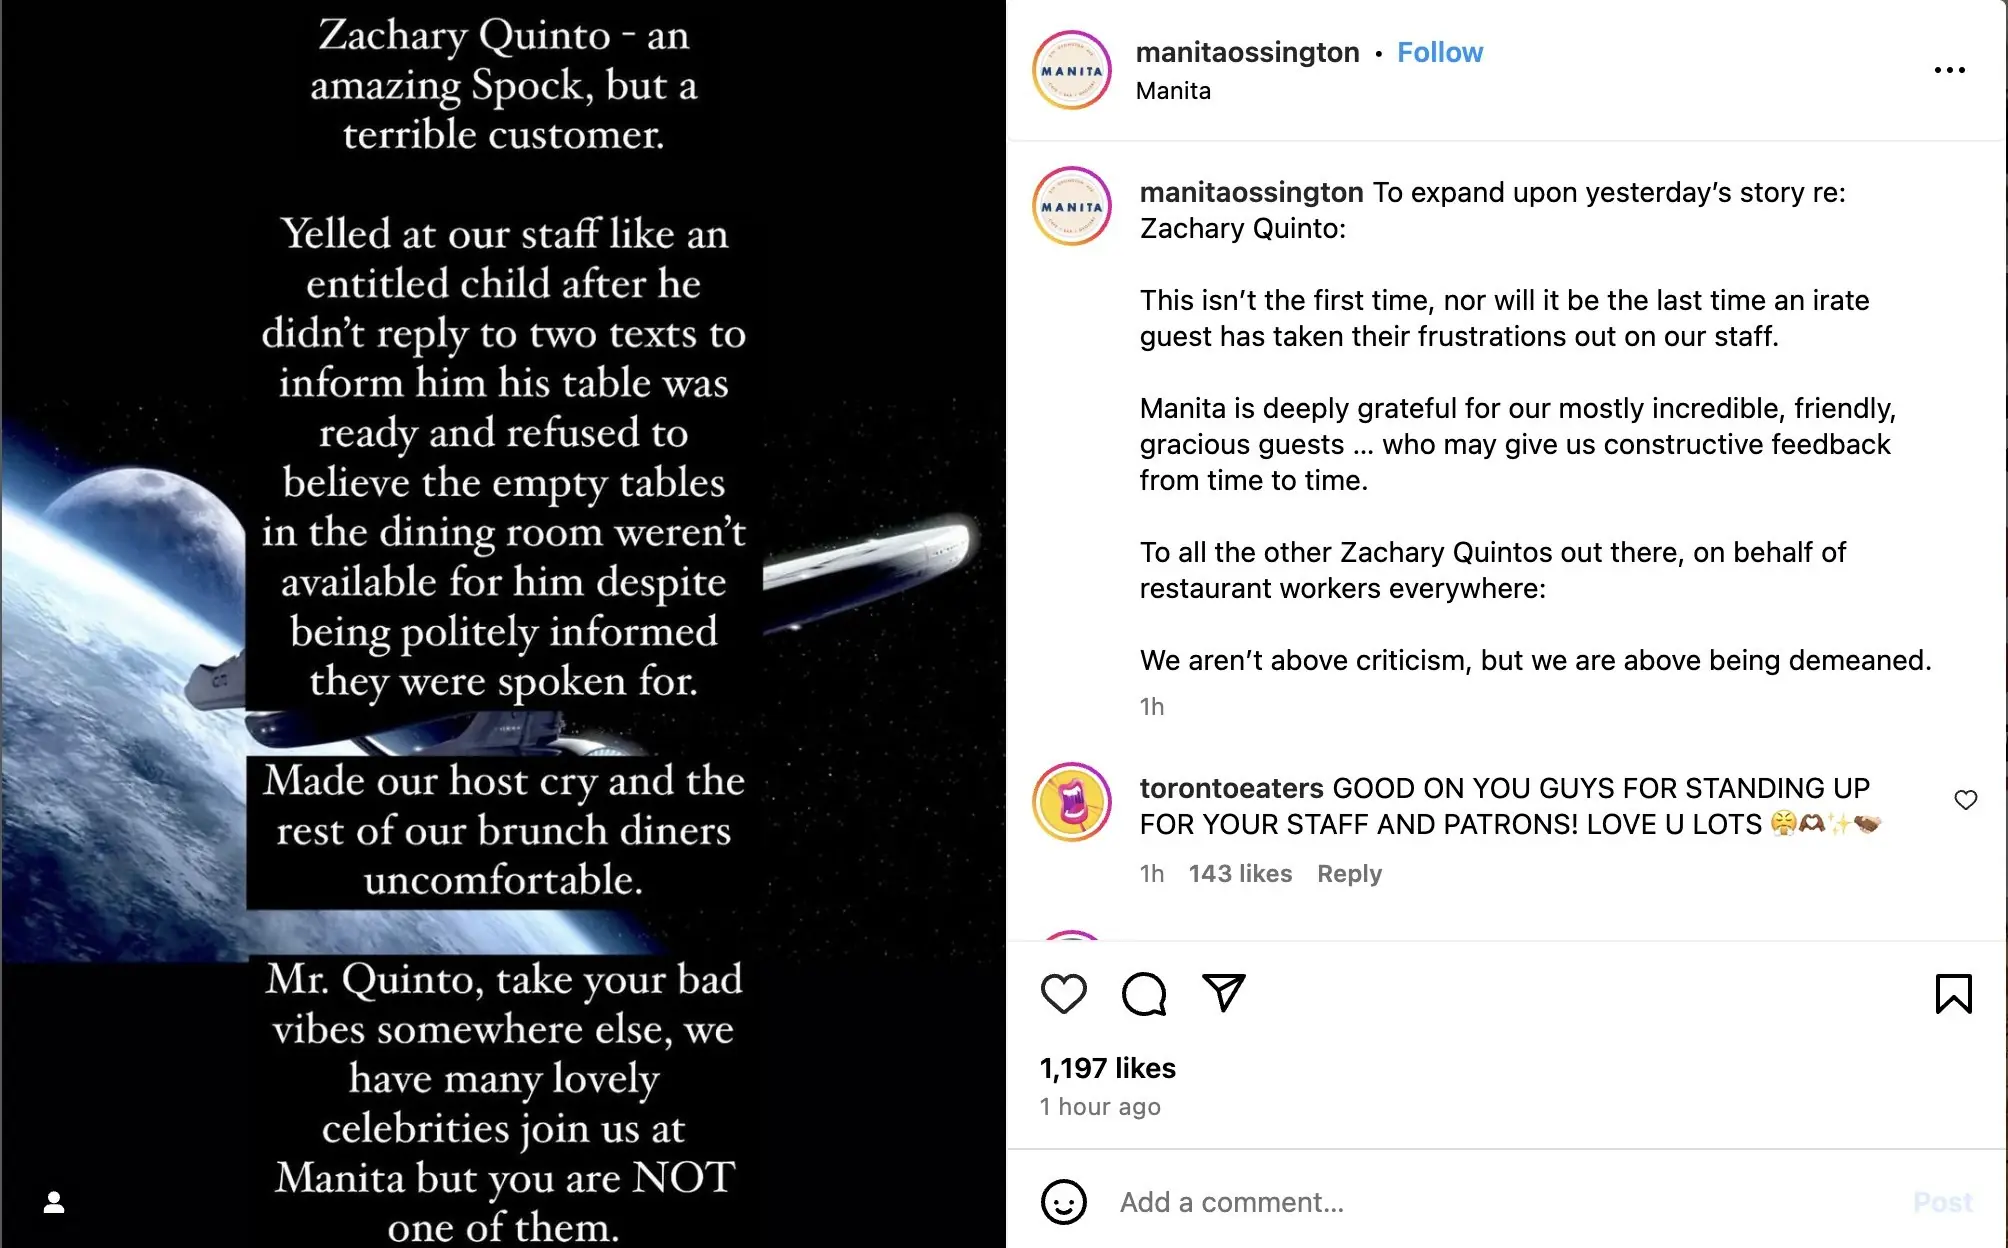
Task: Open the three-dot more options menu
Action: tap(1949, 70)
